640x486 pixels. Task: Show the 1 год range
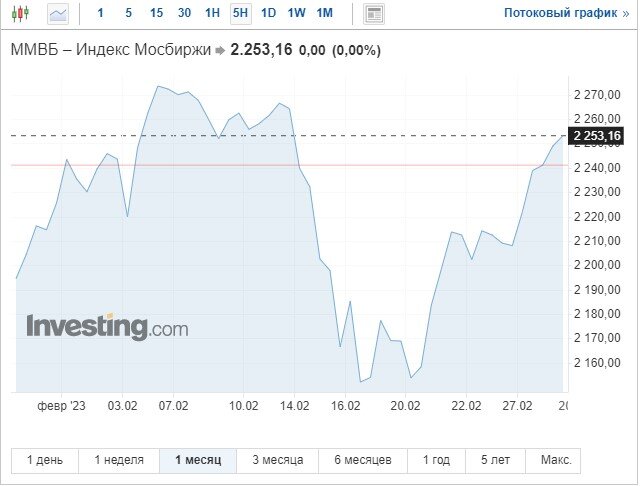pos(436,460)
